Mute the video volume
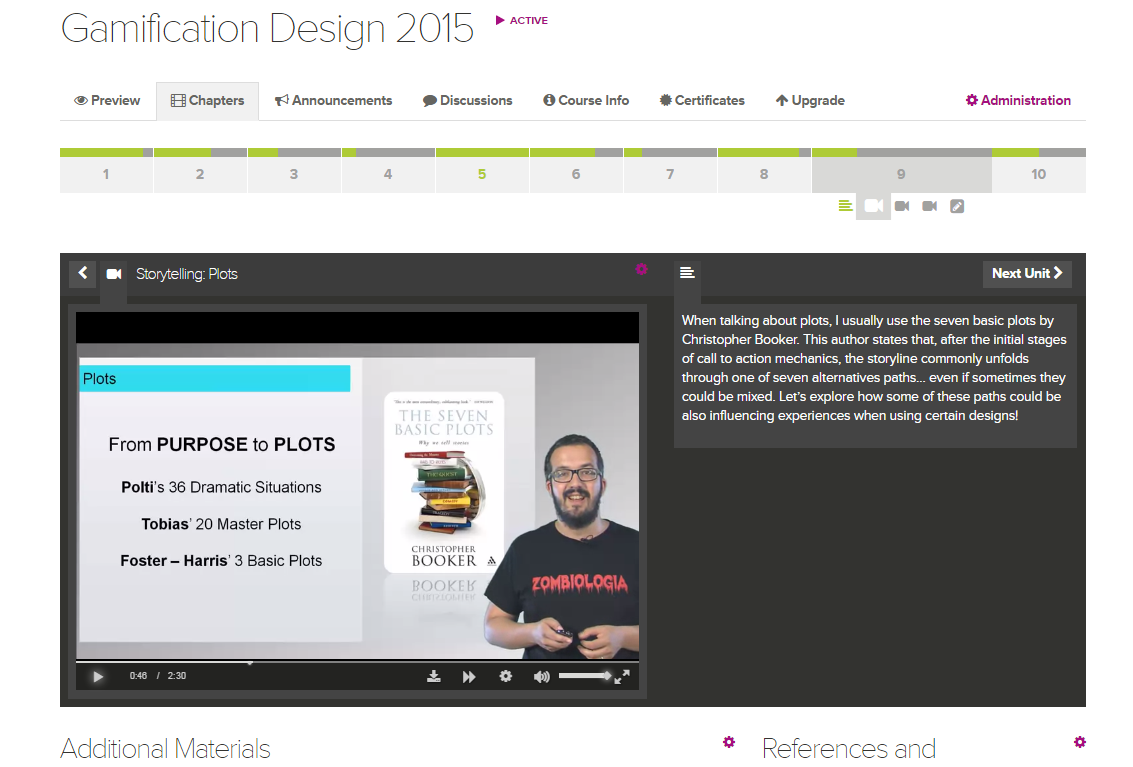The width and height of the screenshot is (1133, 767). pos(541,677)
